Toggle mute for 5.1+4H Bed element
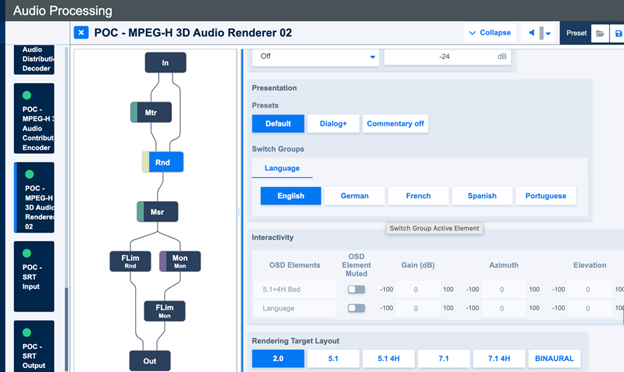Image resolution: width=624 pixels, height=372 pixels. coord(356,289)
